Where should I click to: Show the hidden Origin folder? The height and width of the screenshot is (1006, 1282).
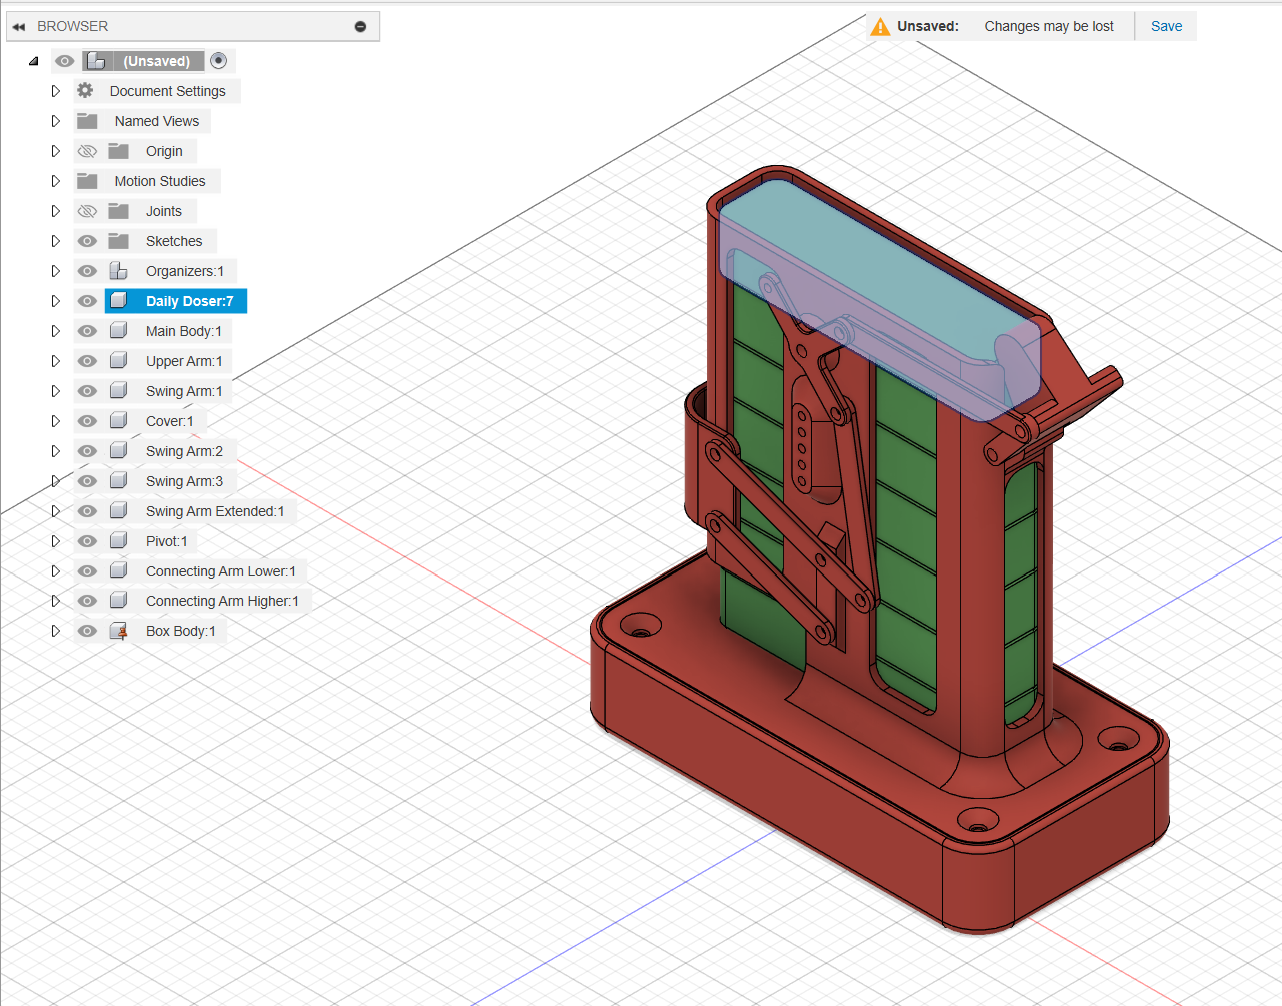click(x=87, y=151)
